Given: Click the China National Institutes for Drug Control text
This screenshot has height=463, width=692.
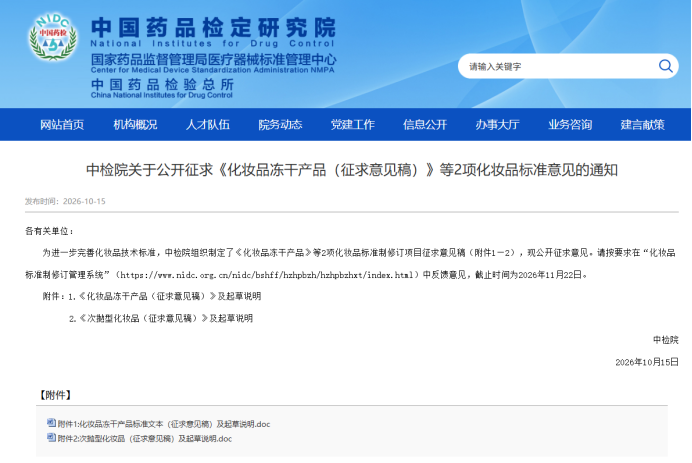Looking at the screenshot, I should (x=162, y=95).
